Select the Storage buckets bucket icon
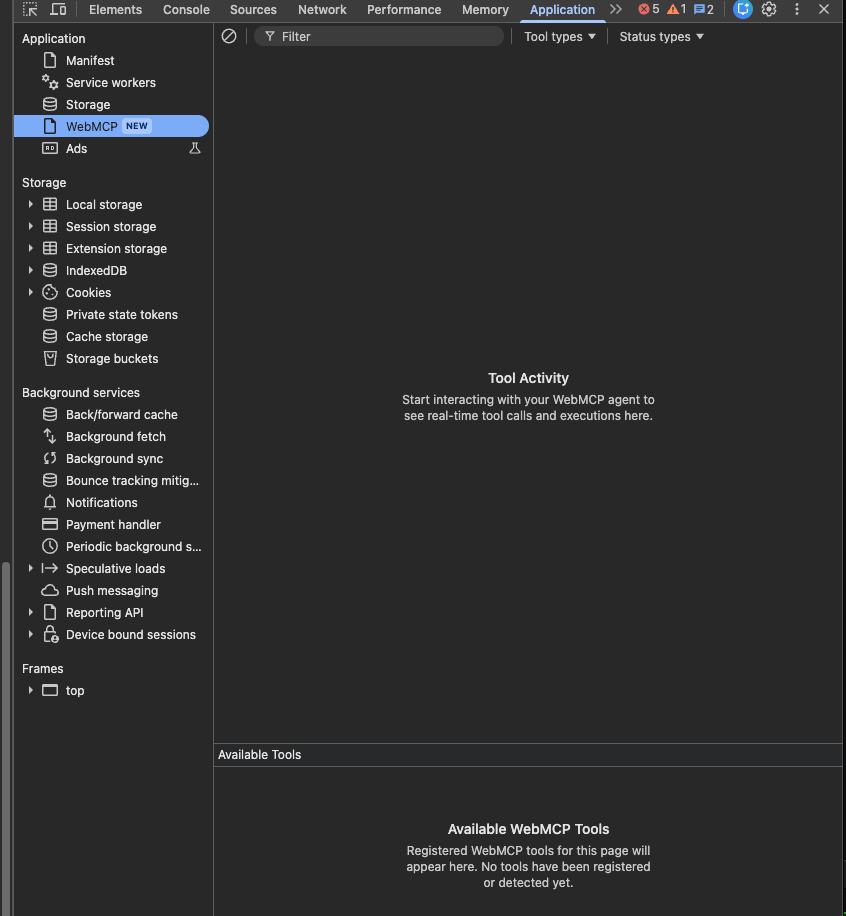This screenshot has height=916, width=846. (x=50, y=359)
